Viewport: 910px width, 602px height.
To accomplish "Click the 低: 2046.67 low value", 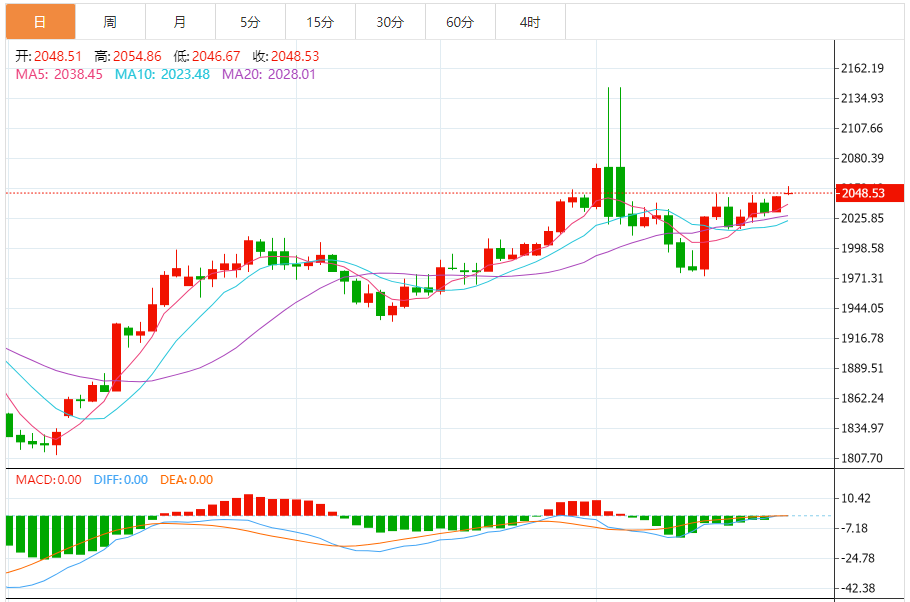I will (x=207, y=56).
